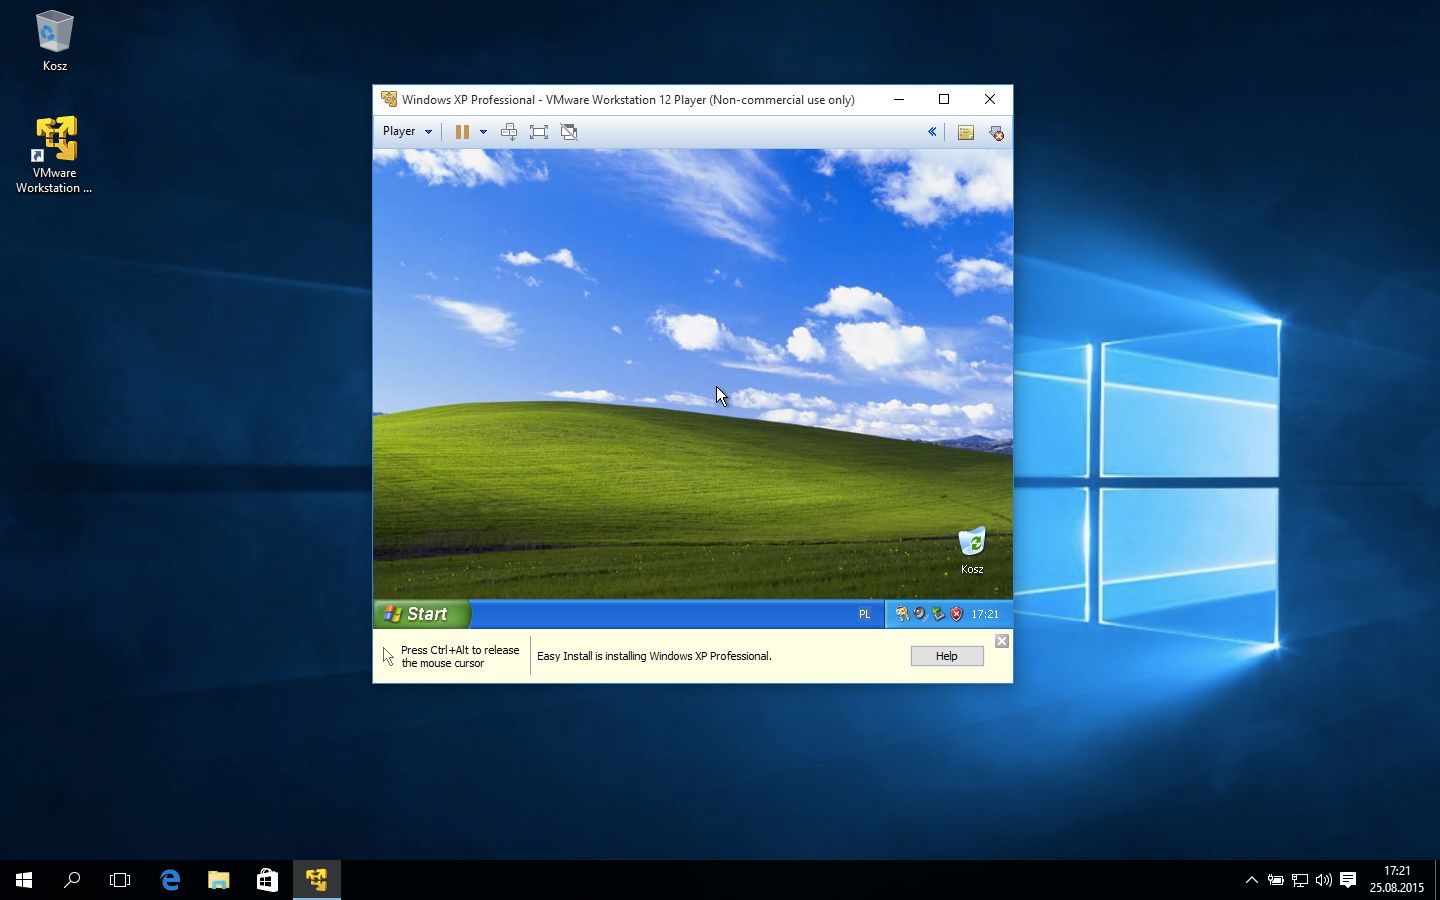
Task: Enter full screen mode in VMware
Action: [x=539, y=132]
